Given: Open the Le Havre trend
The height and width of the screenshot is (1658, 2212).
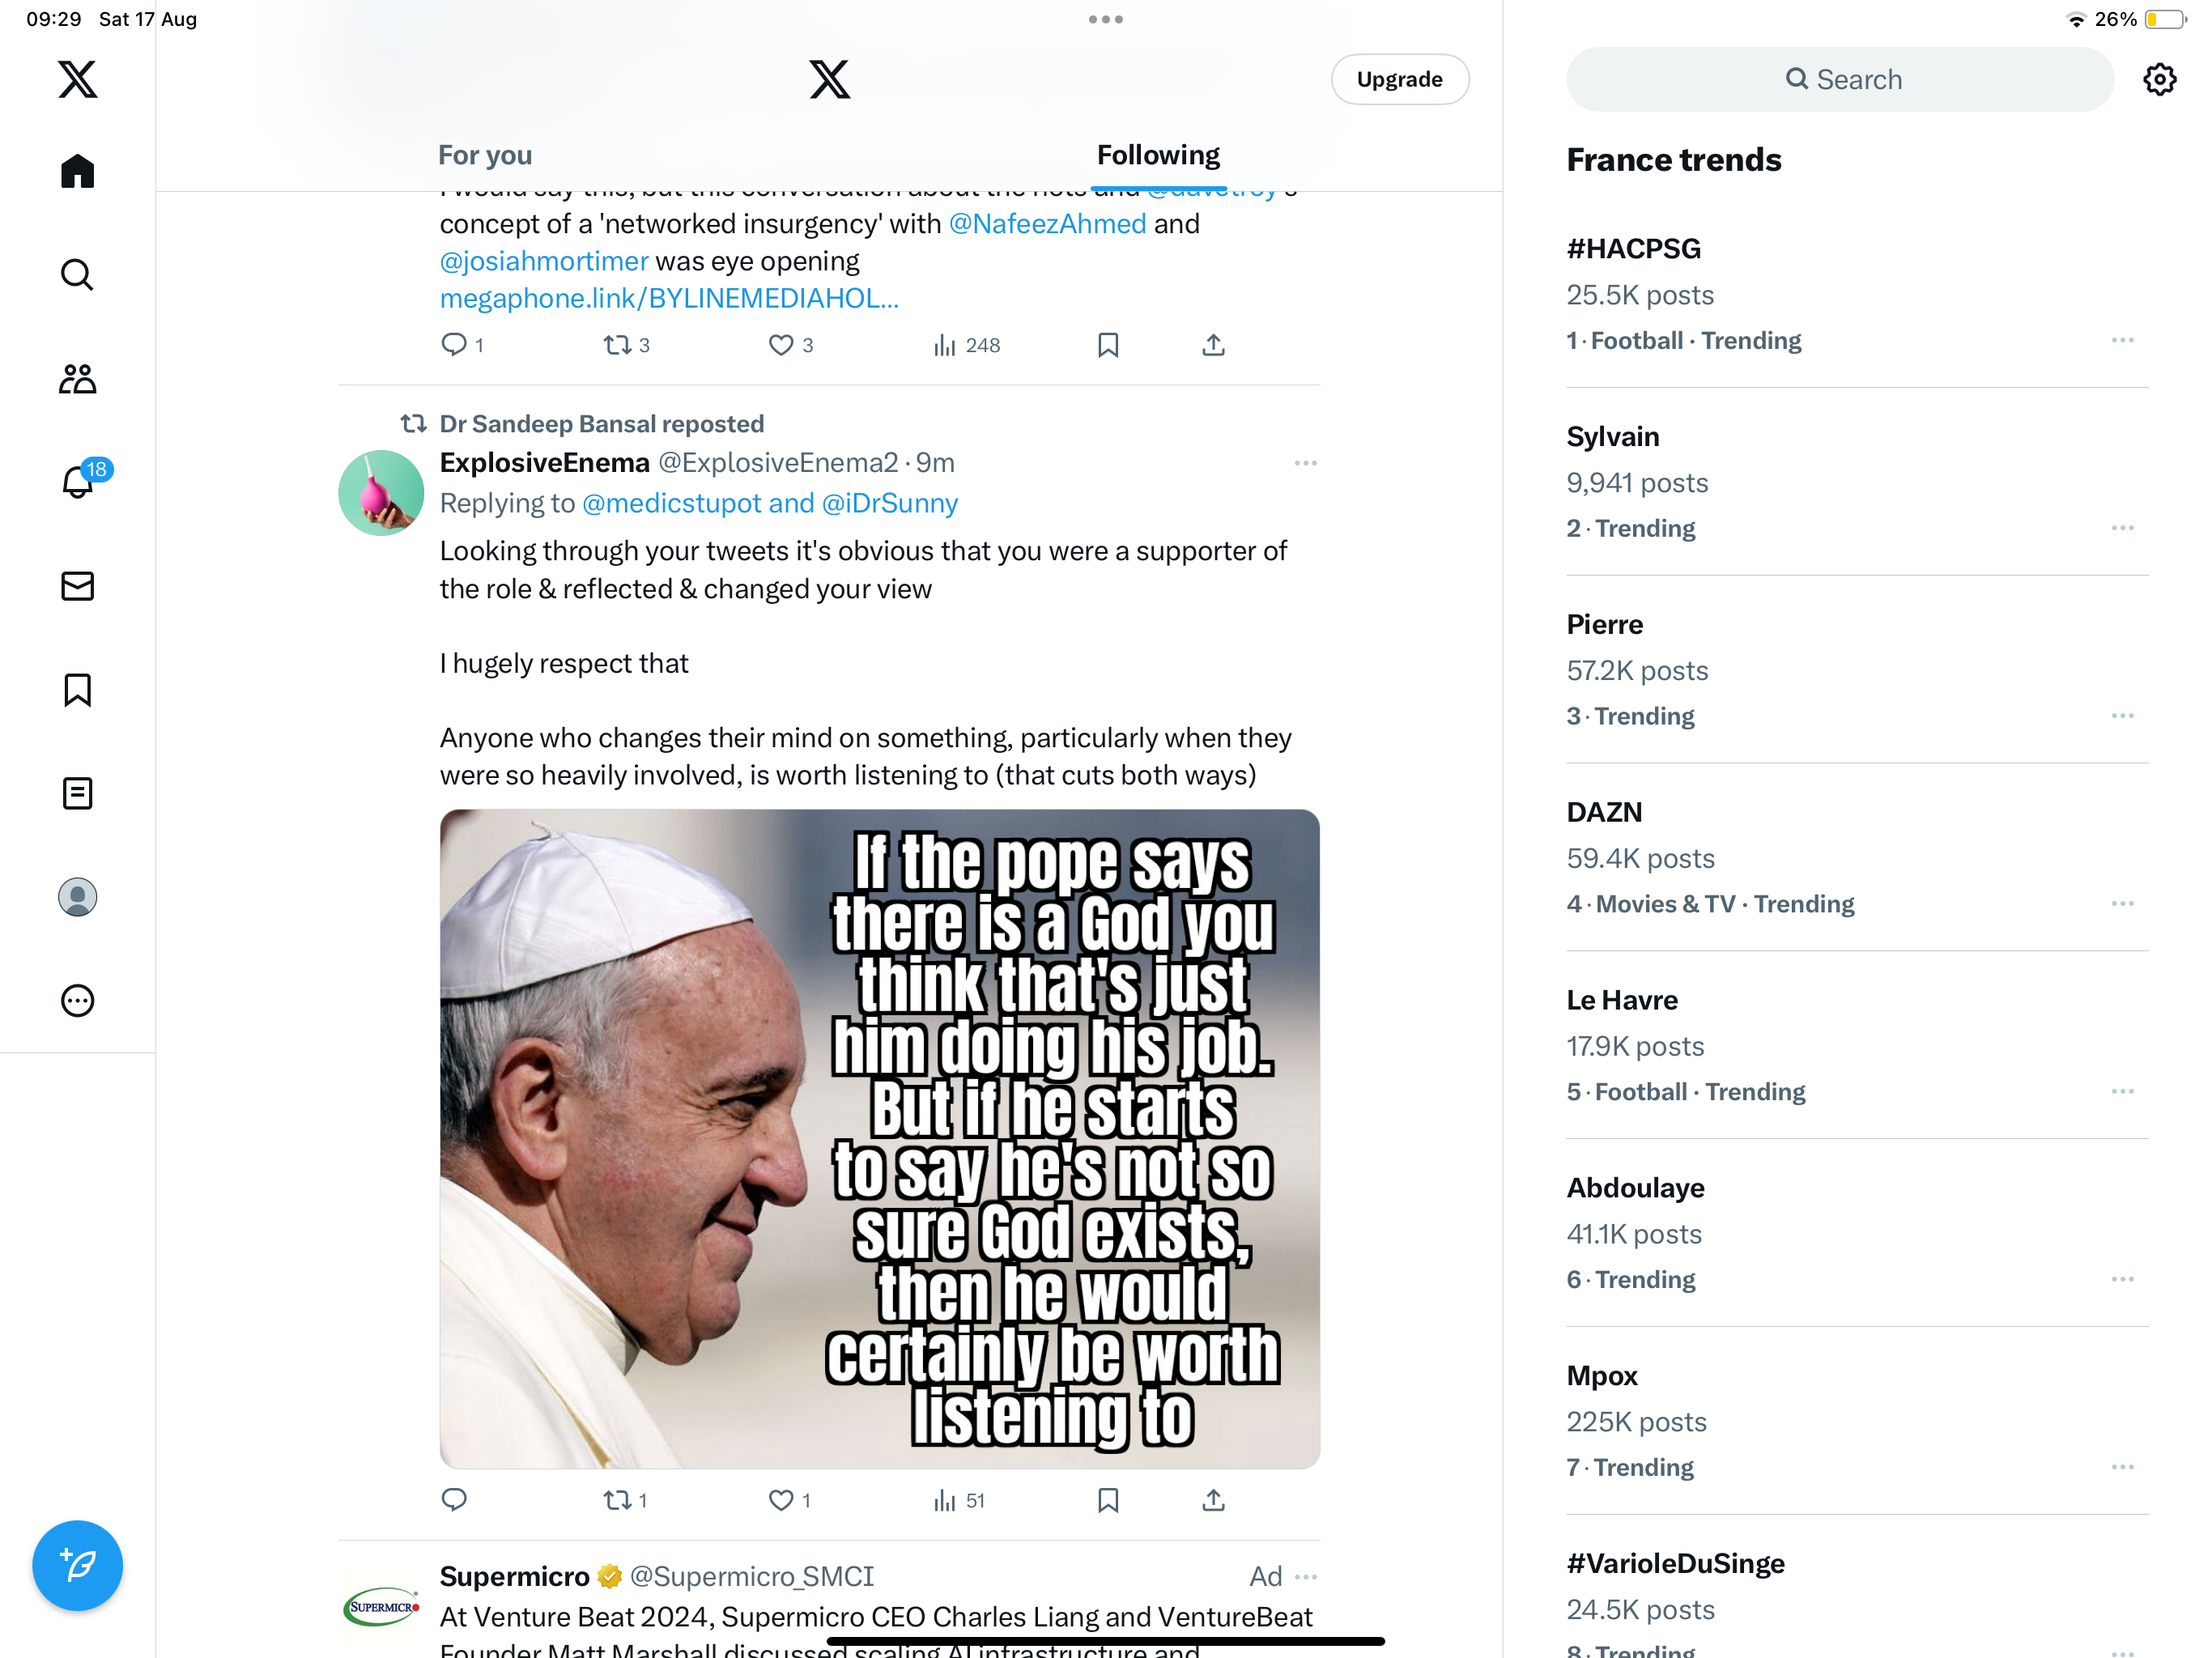Looking at the screenshot, I should coord(1857,1045).
